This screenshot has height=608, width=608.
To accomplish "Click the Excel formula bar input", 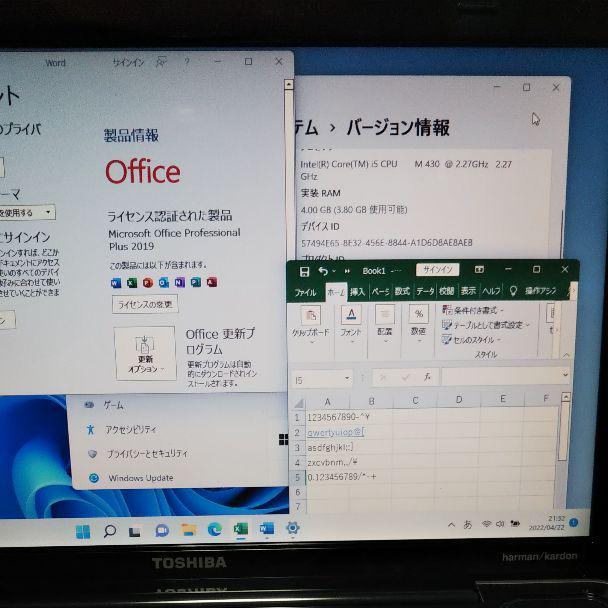I will tap(501, 376).
